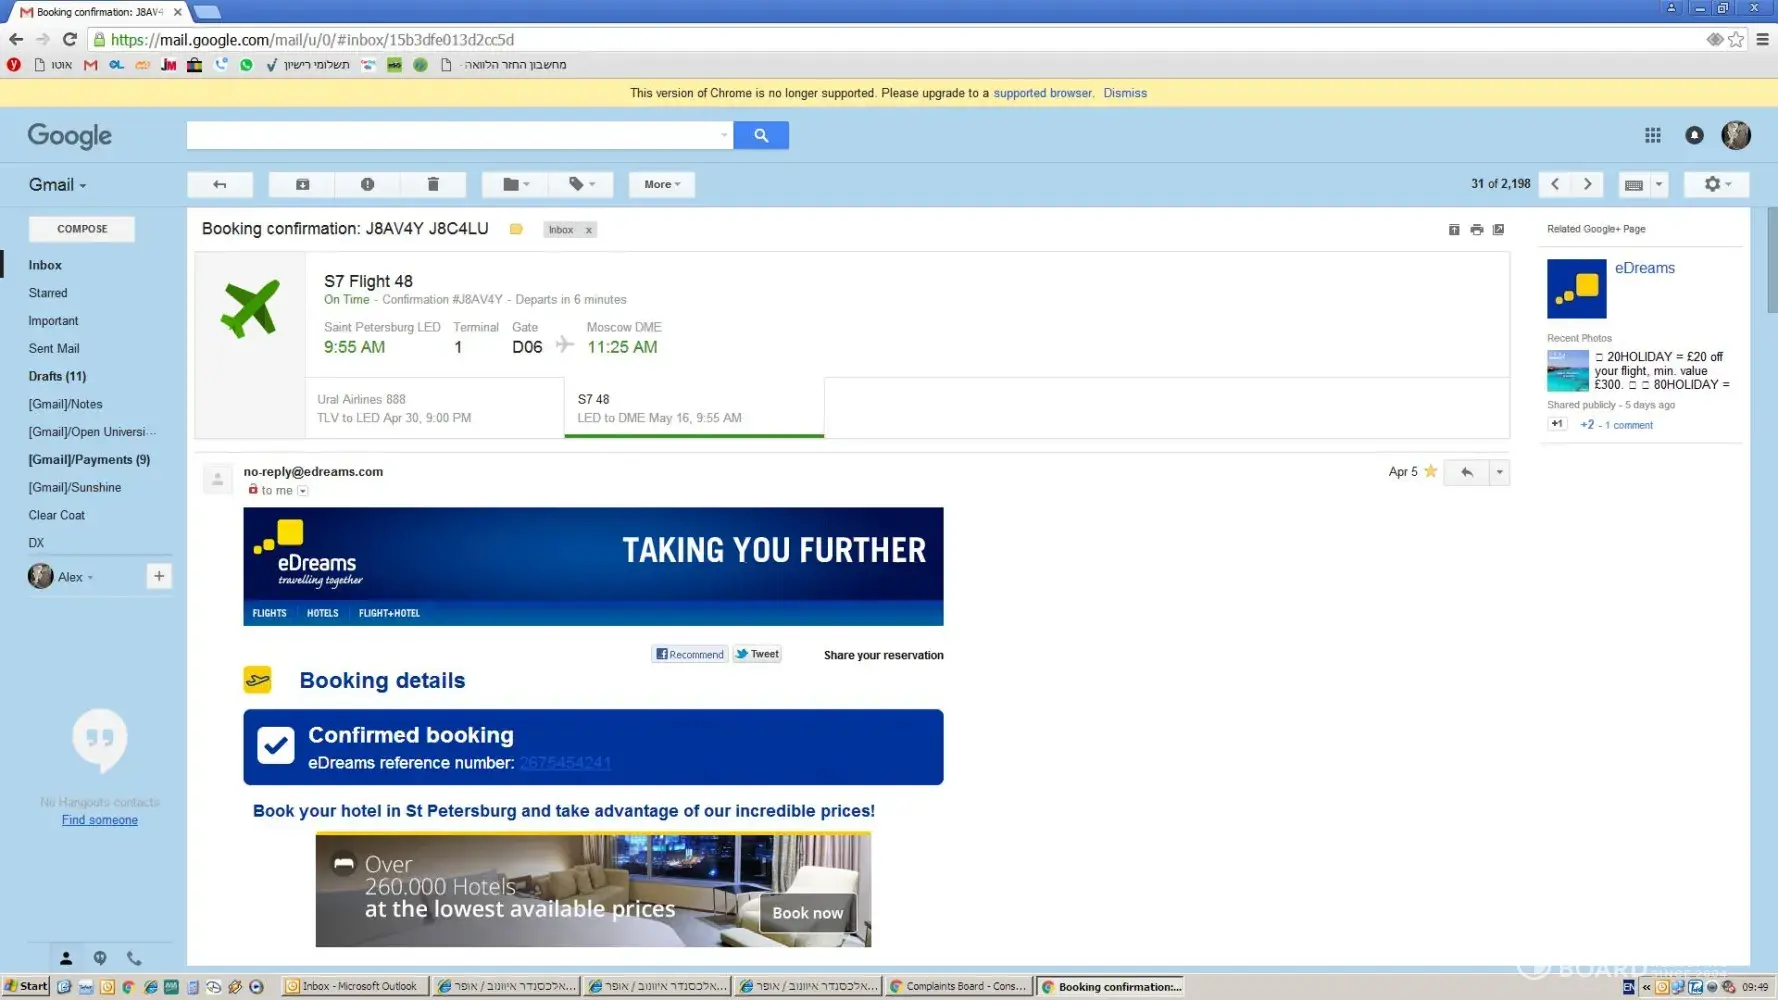
Task: Delete this email with the trash icon
Action: tap(433, 184)
